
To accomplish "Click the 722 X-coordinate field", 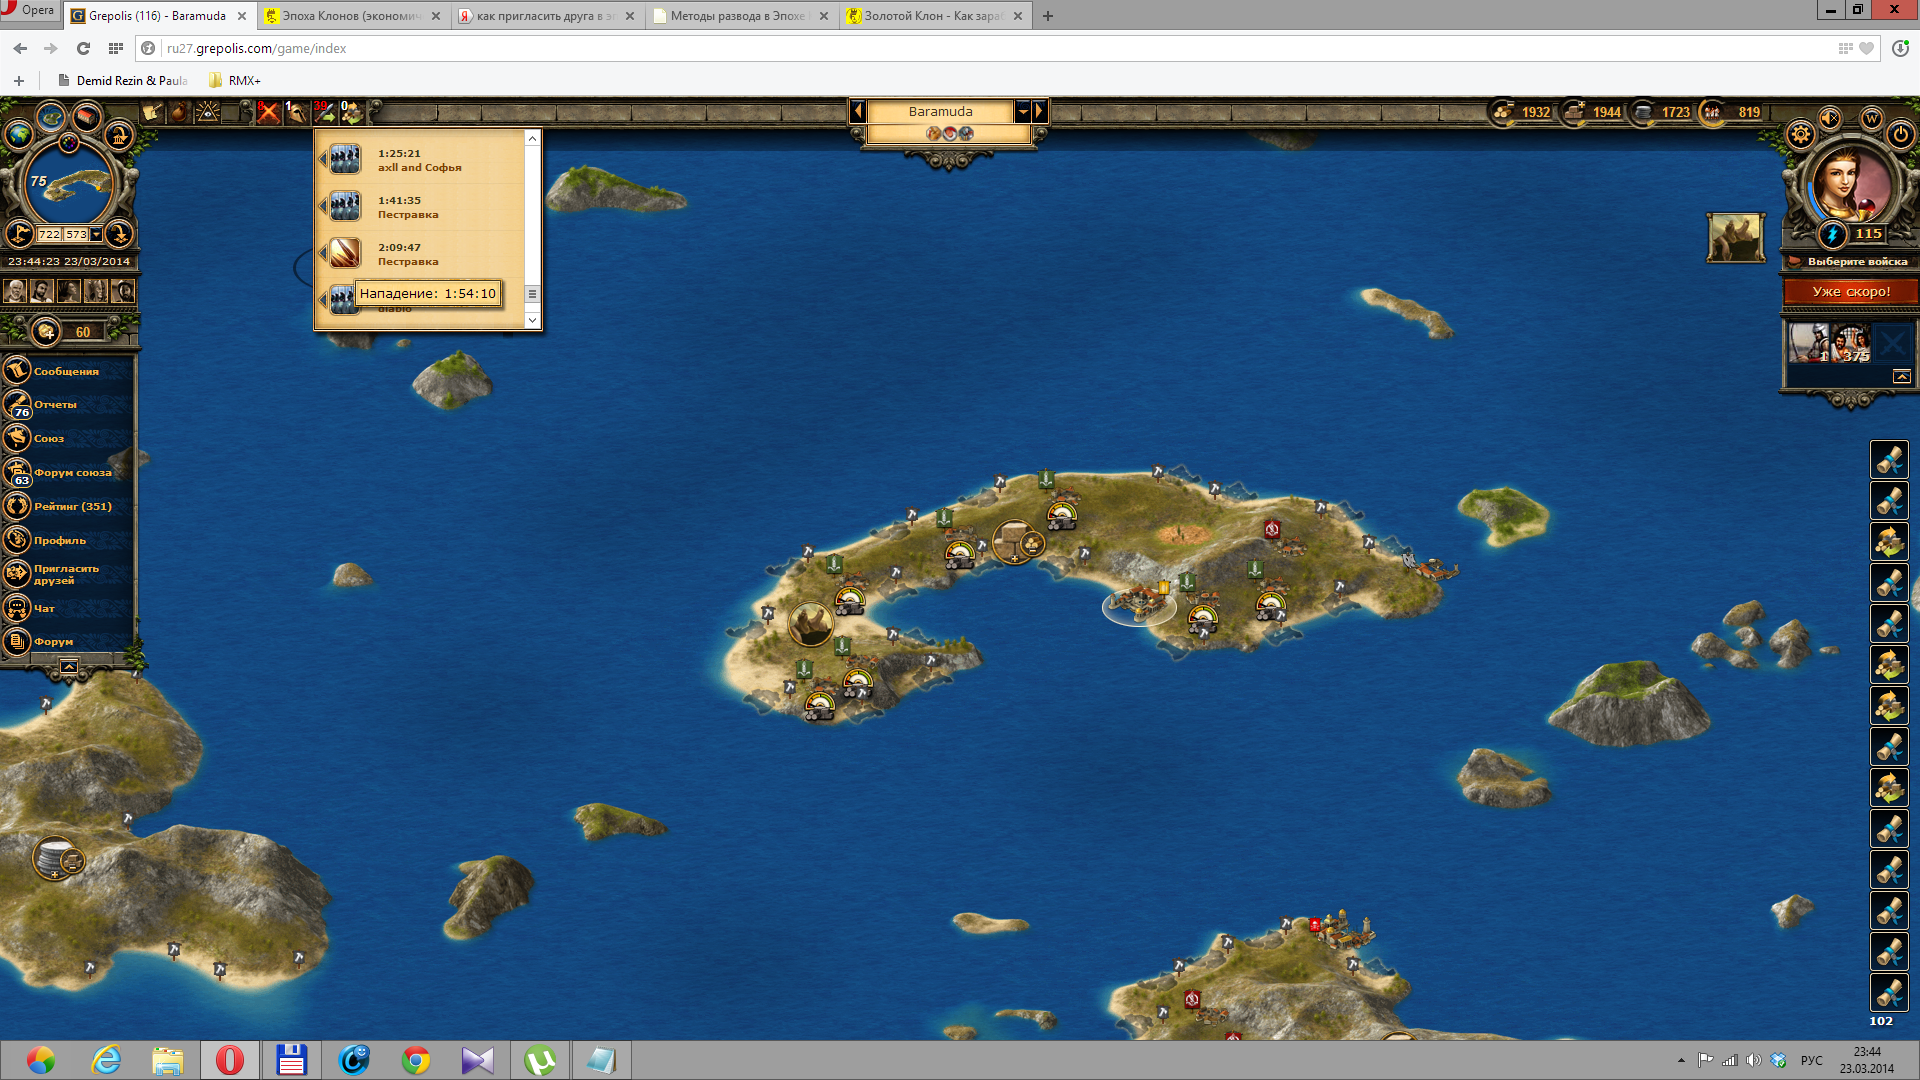I will (x=49, y=234).
